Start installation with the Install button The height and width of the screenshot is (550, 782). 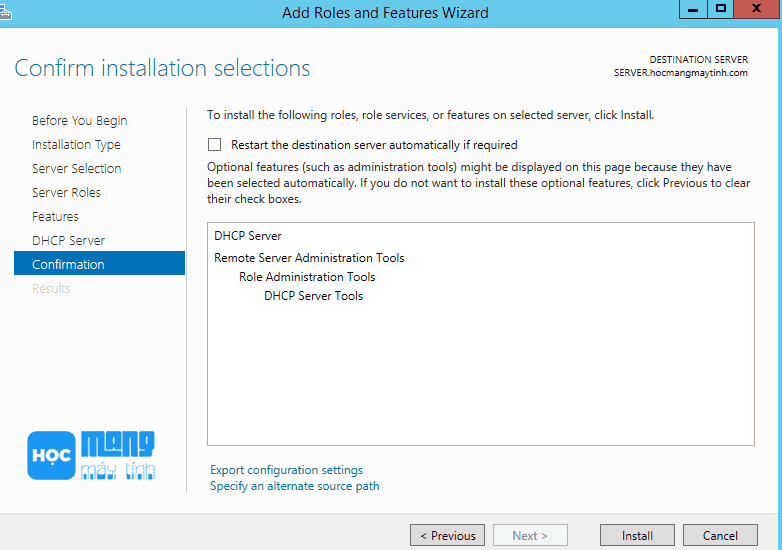(637, 535)
